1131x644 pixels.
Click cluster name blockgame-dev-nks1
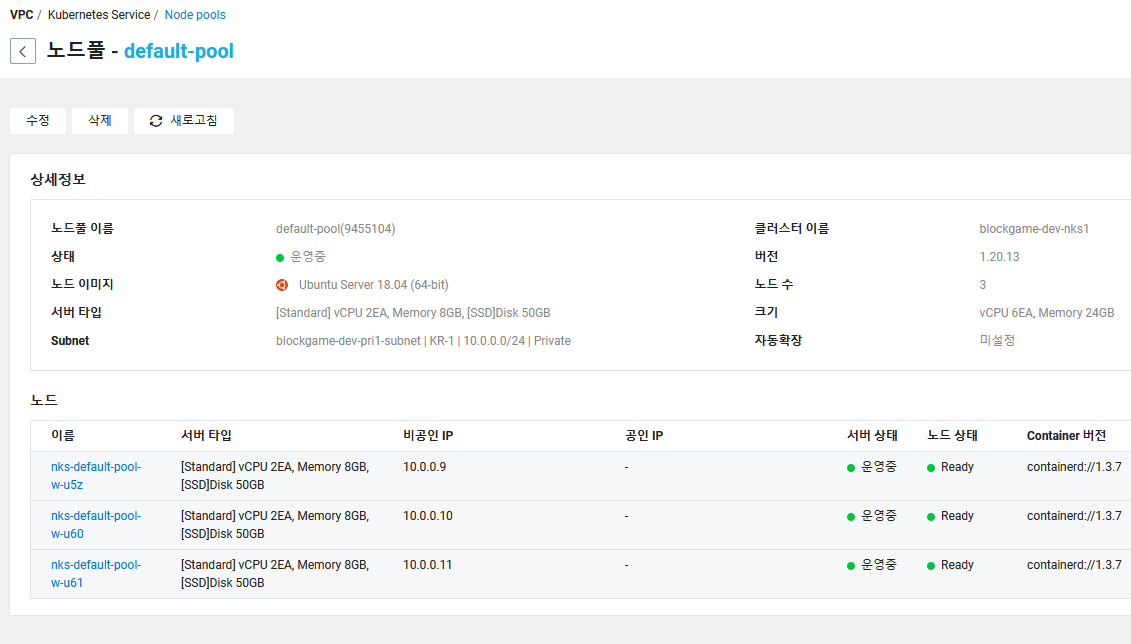click(1034, 229)
